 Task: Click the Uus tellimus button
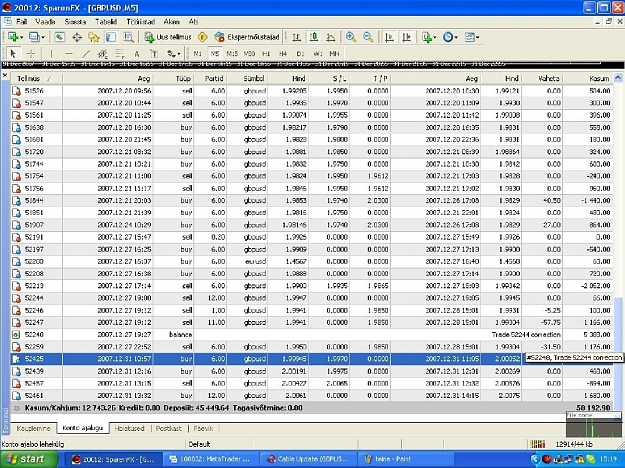point(168,37)
